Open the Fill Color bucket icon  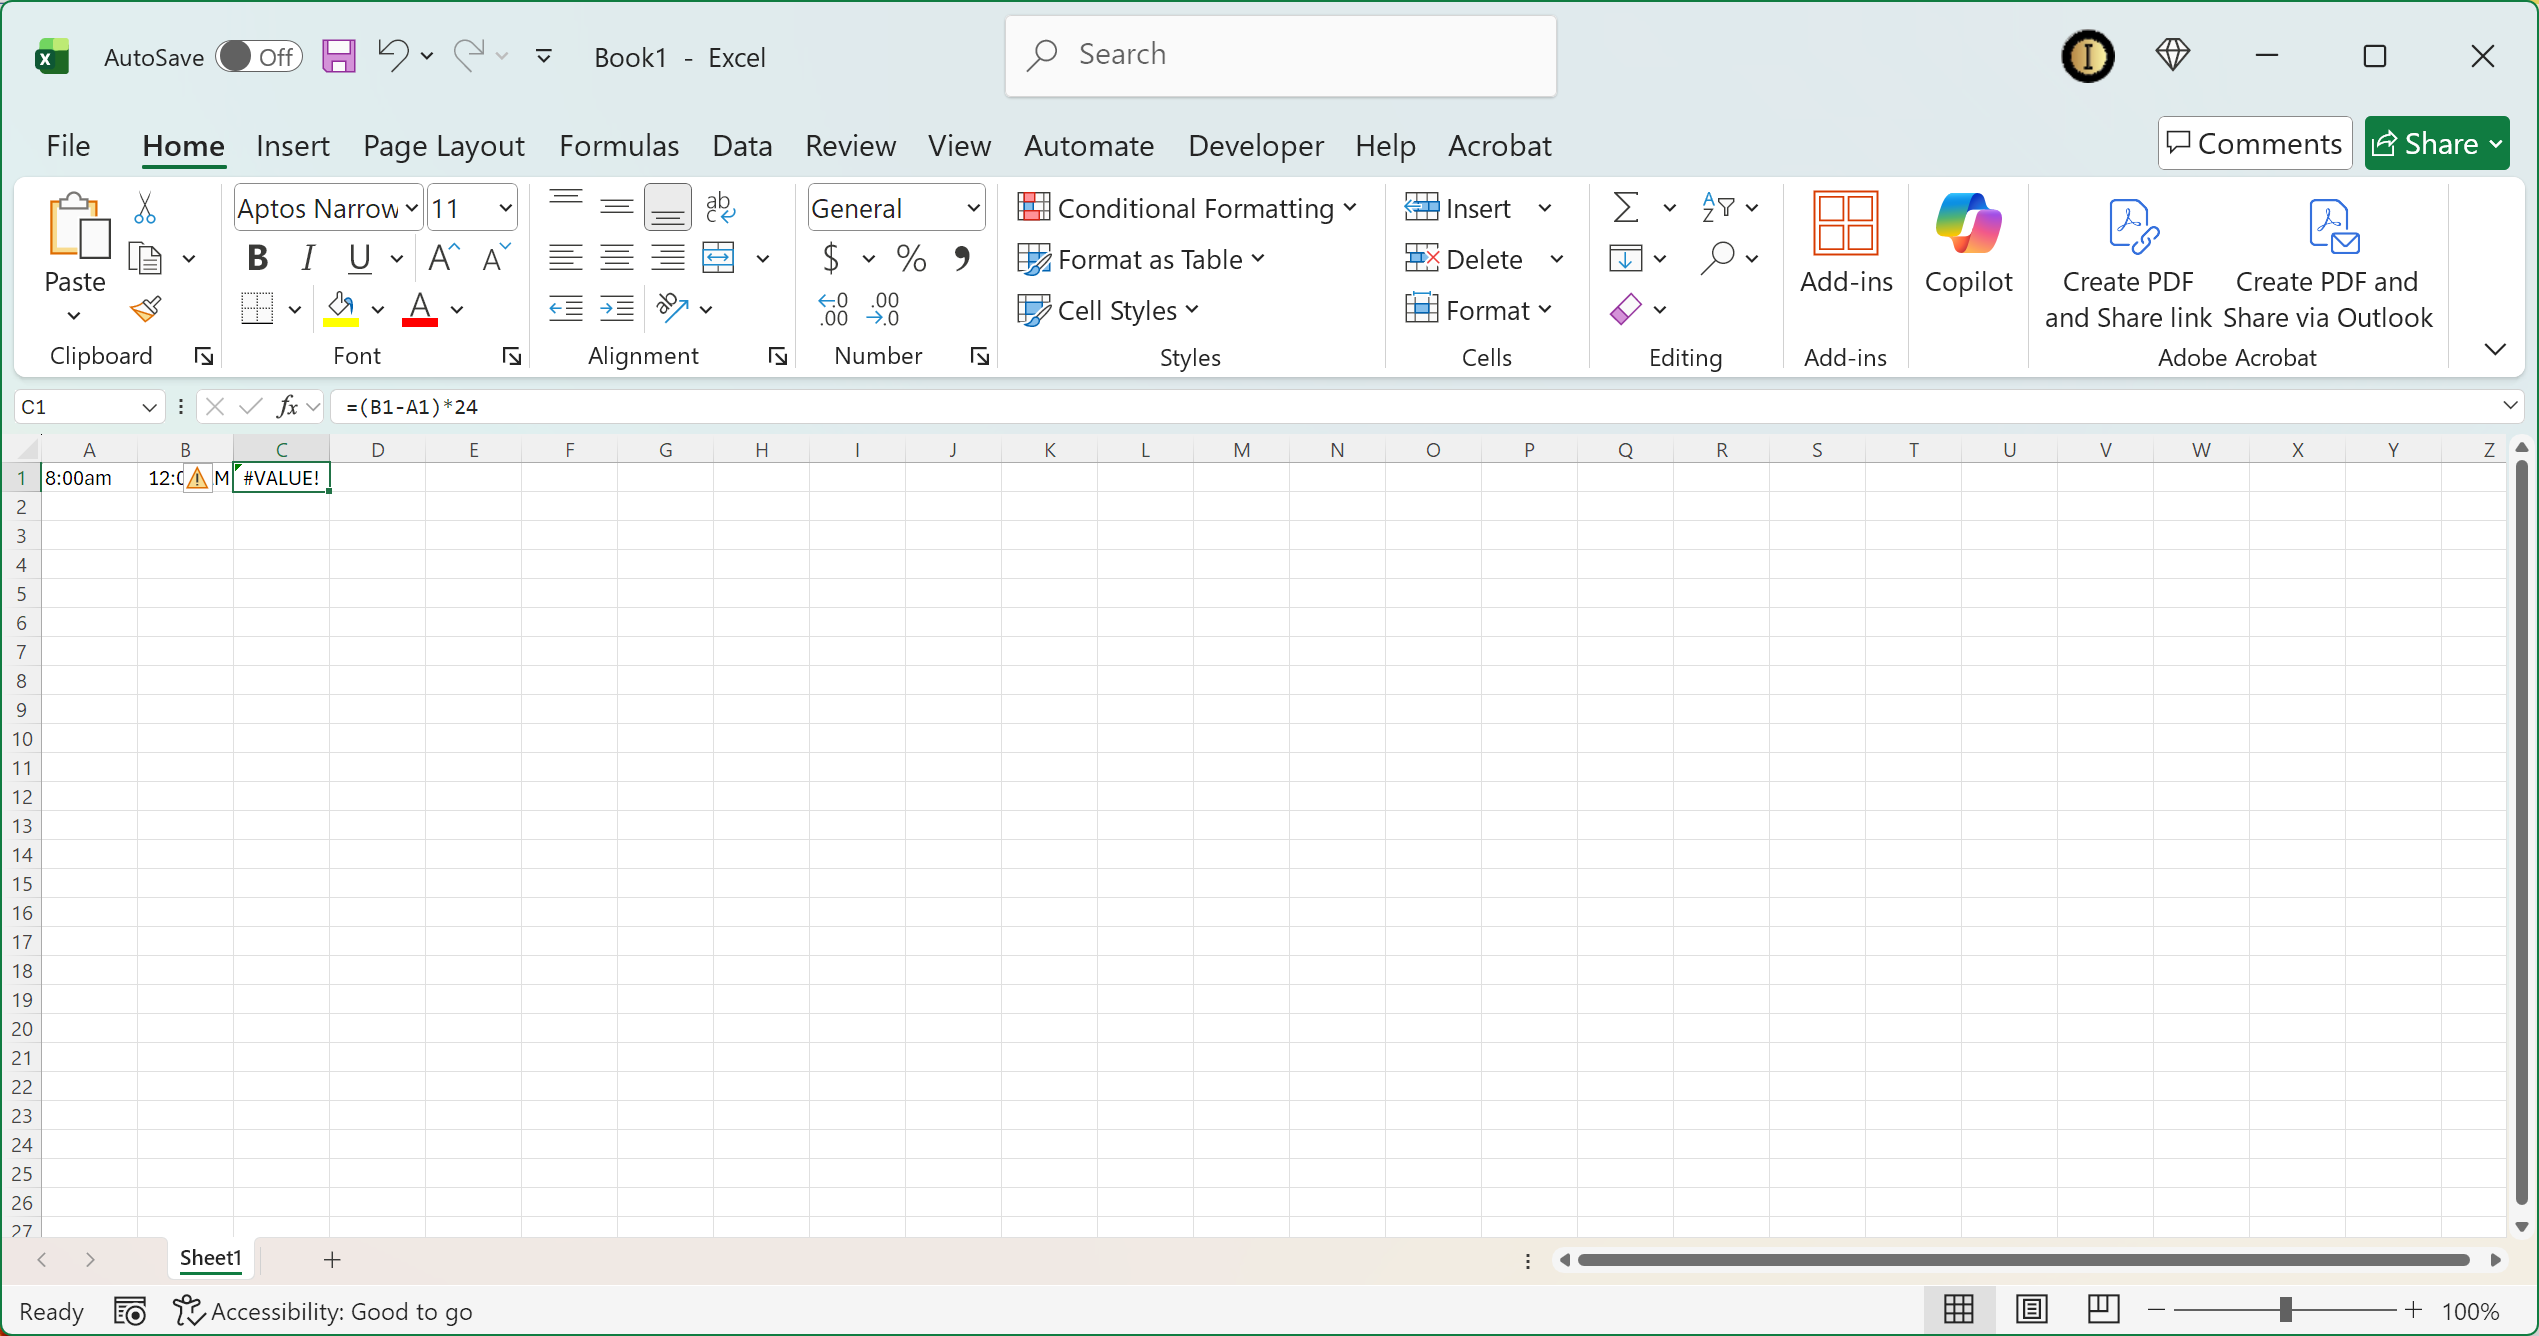(341, 305)
